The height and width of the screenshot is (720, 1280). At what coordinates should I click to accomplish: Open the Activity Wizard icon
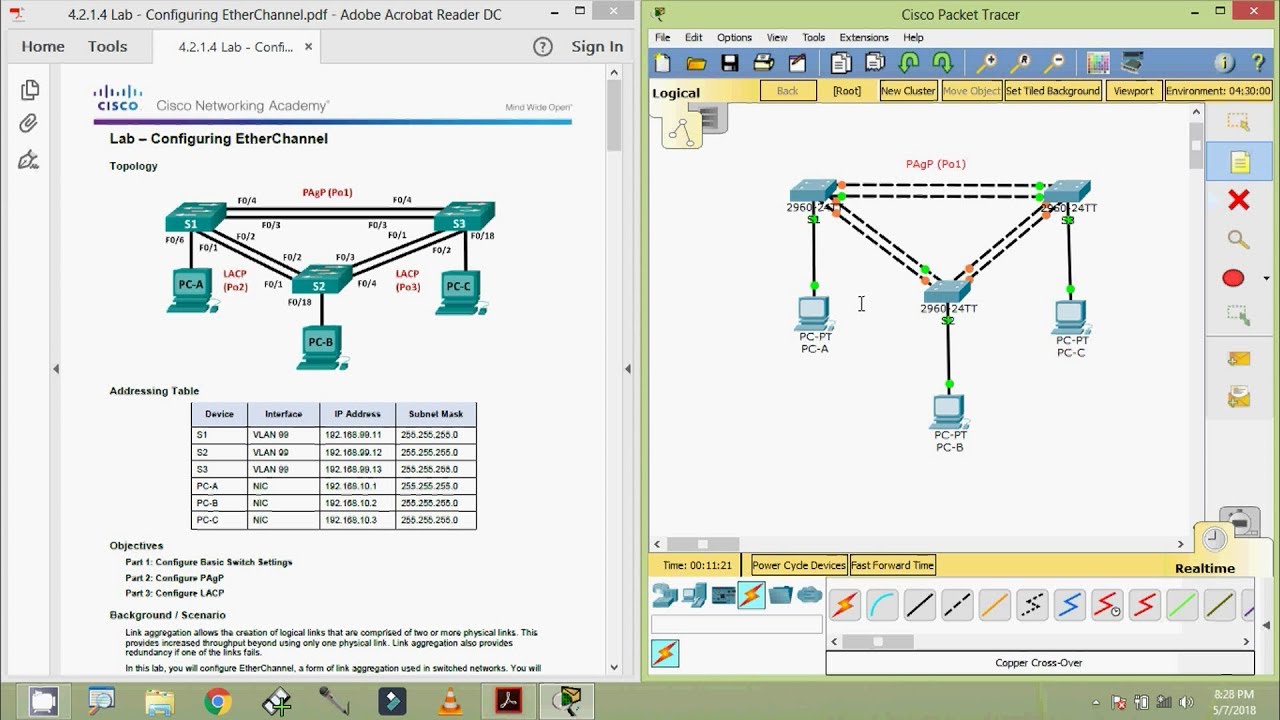point(797,63)
